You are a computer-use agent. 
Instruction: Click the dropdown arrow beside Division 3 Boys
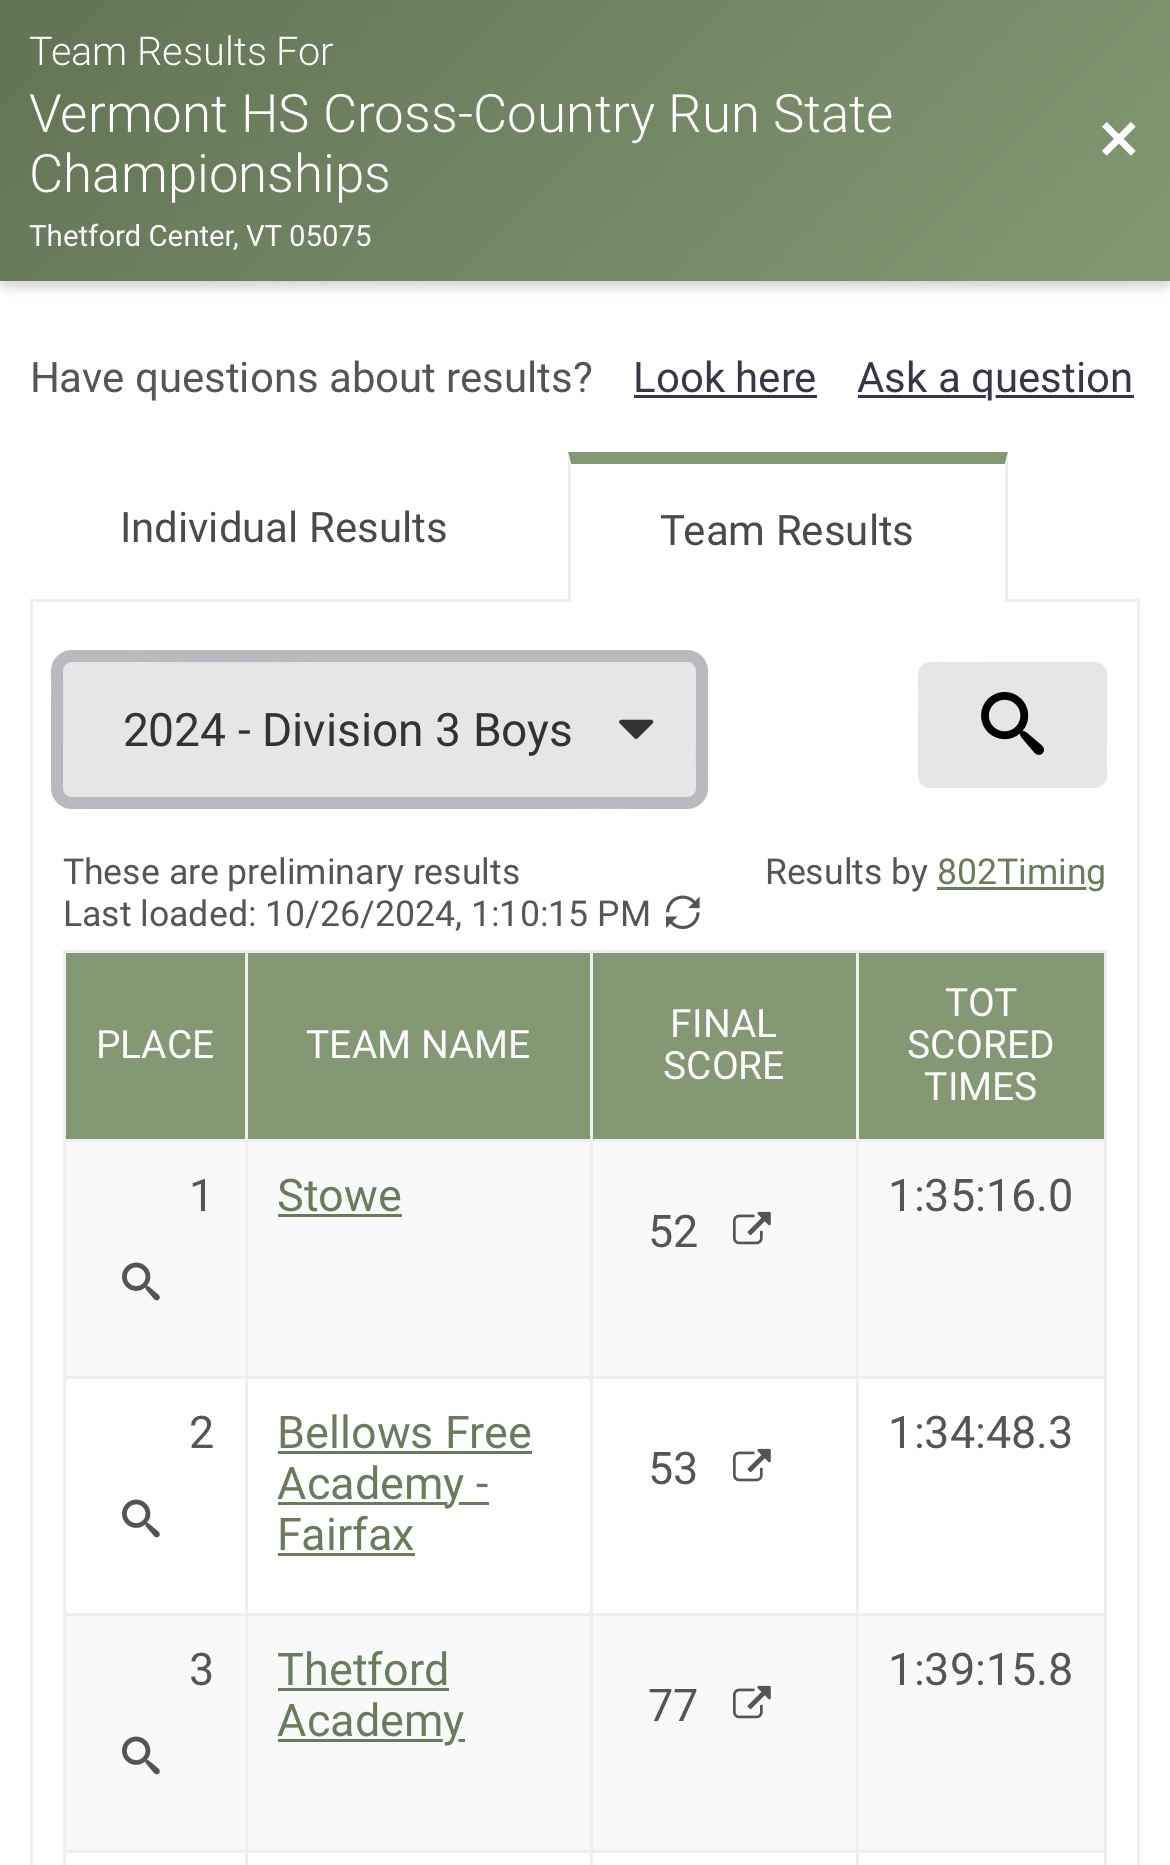click(636, 729)
